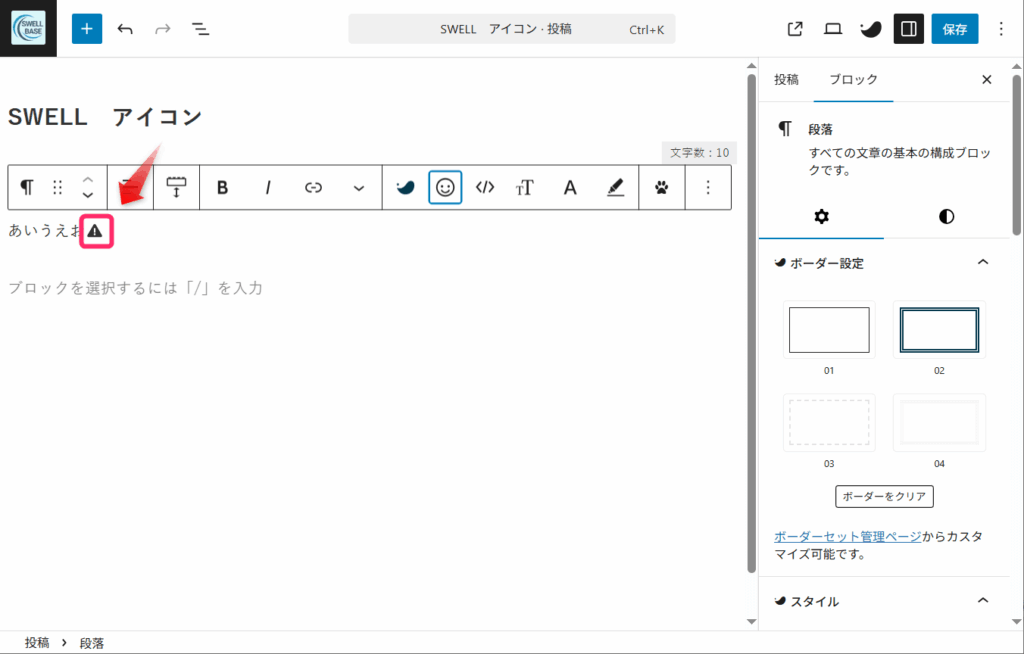
Task: Click the empty block placeholder text
Action: (x=135, y=288)
